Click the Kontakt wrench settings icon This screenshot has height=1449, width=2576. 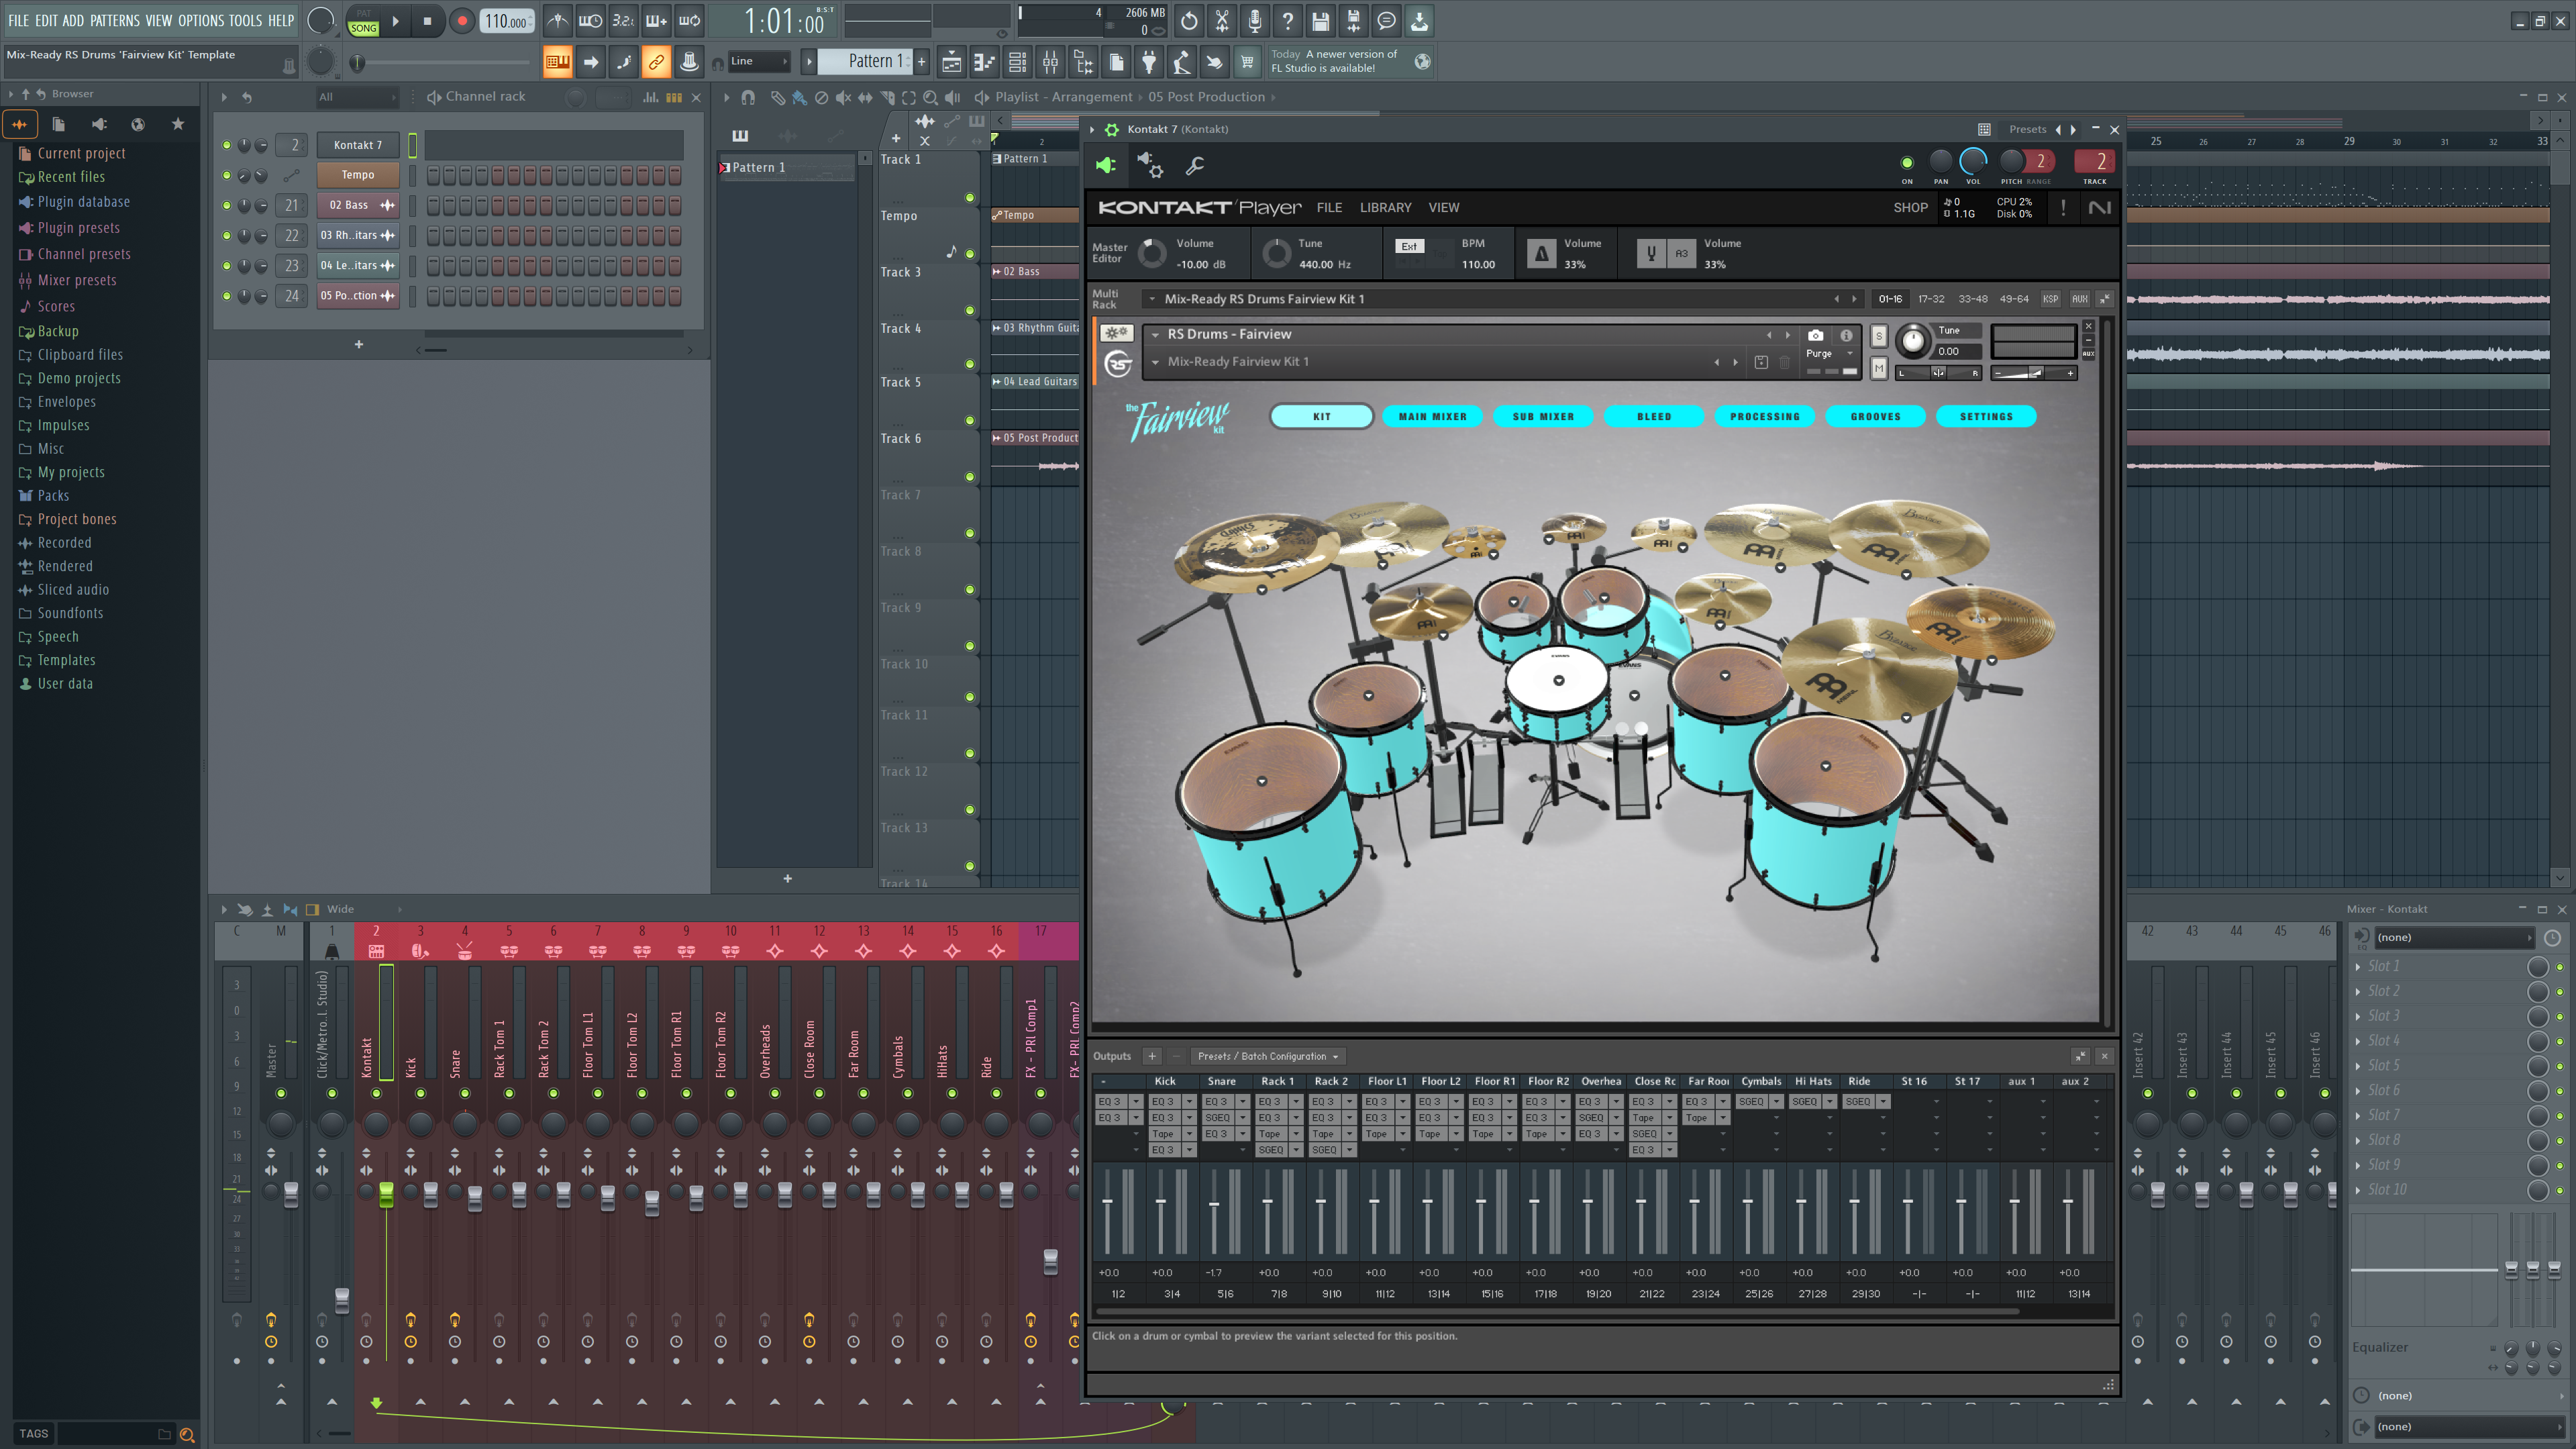tap(1194, 166)
